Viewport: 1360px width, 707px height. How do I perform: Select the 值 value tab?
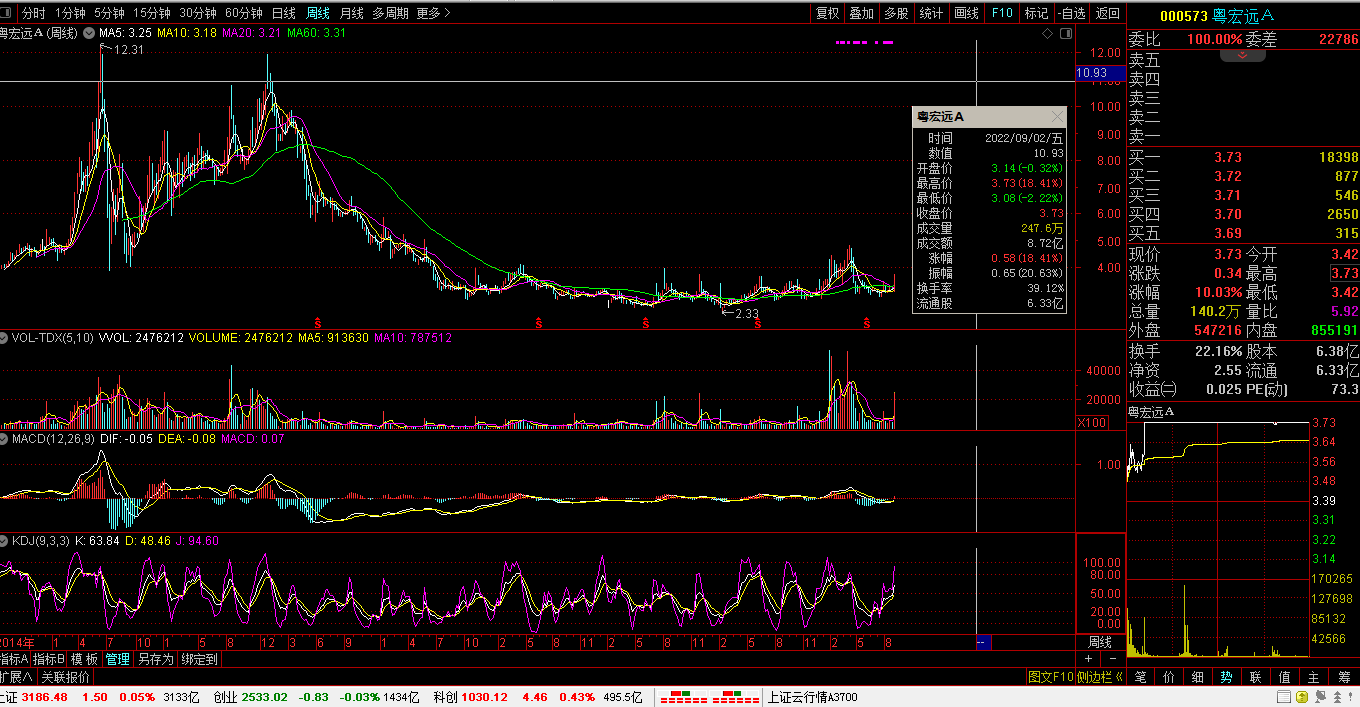1285,677
